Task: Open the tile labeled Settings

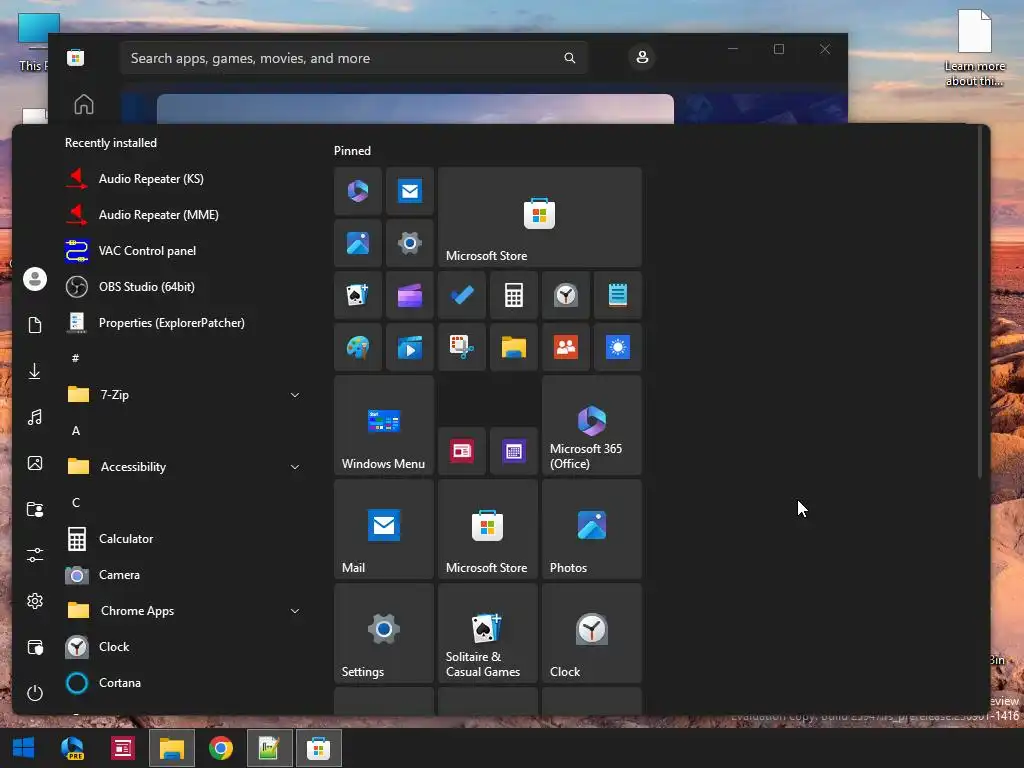Action: coord(384,633)
